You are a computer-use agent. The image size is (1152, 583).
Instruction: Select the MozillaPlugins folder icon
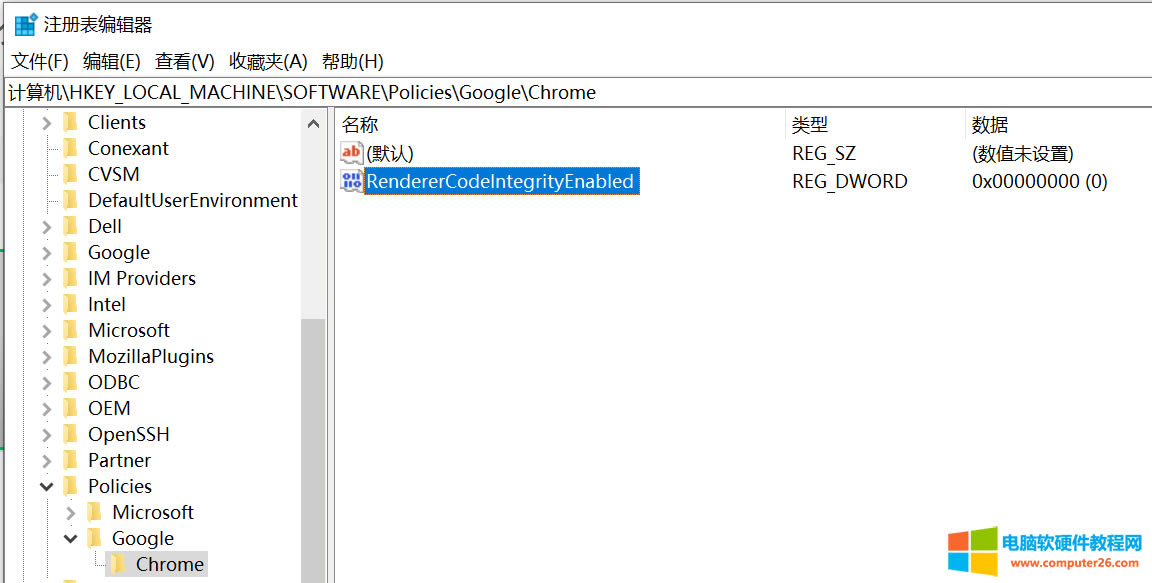[71, 356]
